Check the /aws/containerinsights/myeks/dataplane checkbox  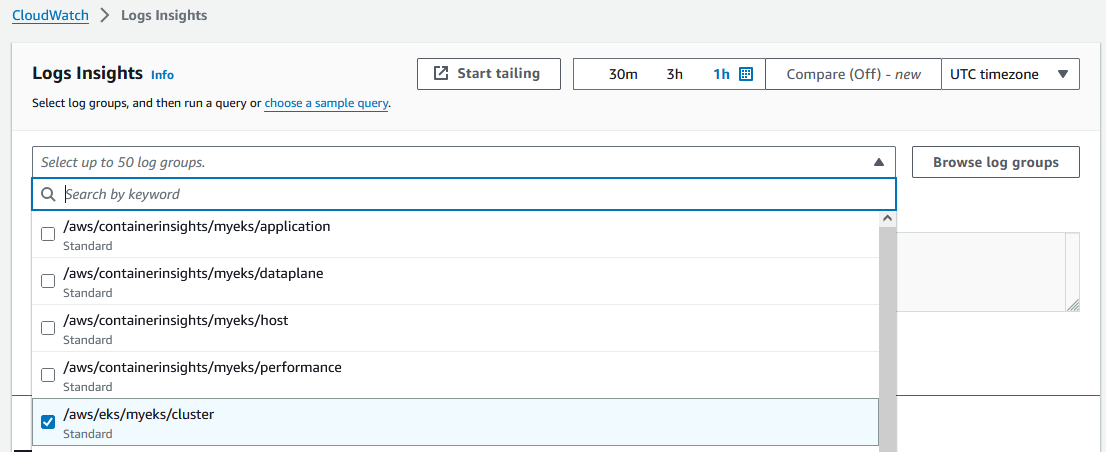point(48,281)
